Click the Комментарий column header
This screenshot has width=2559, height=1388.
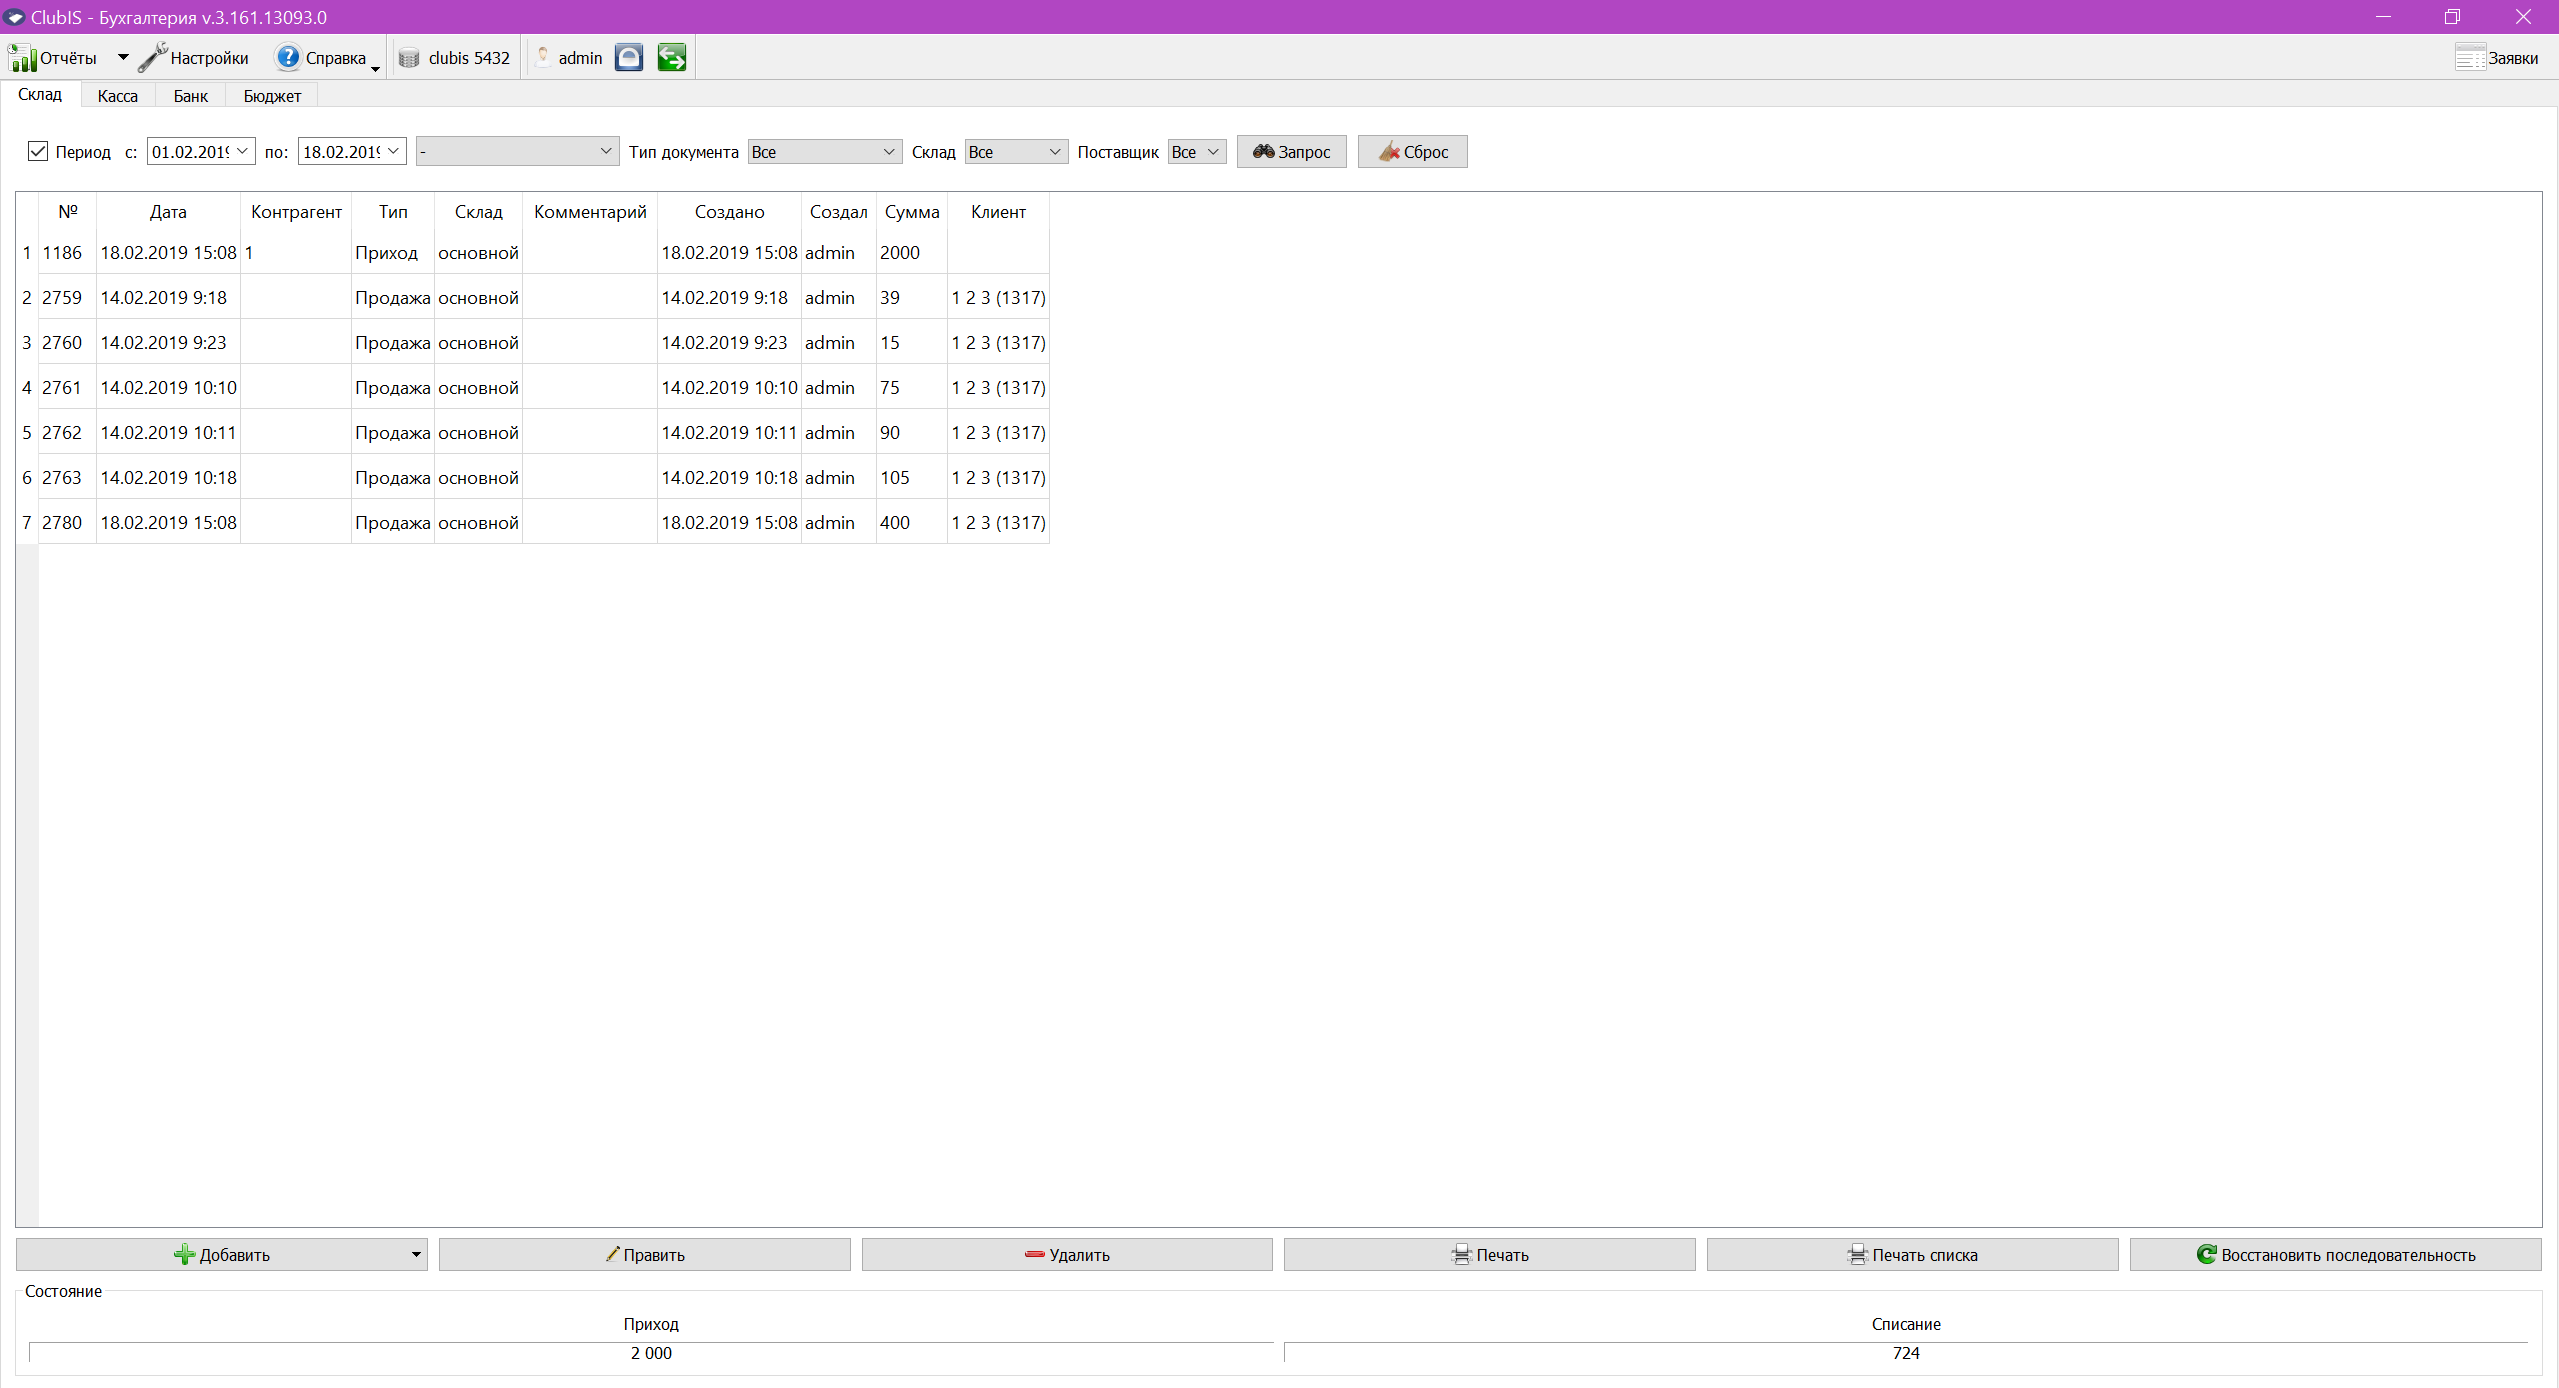pyautogui.click(x=590, y=211)
